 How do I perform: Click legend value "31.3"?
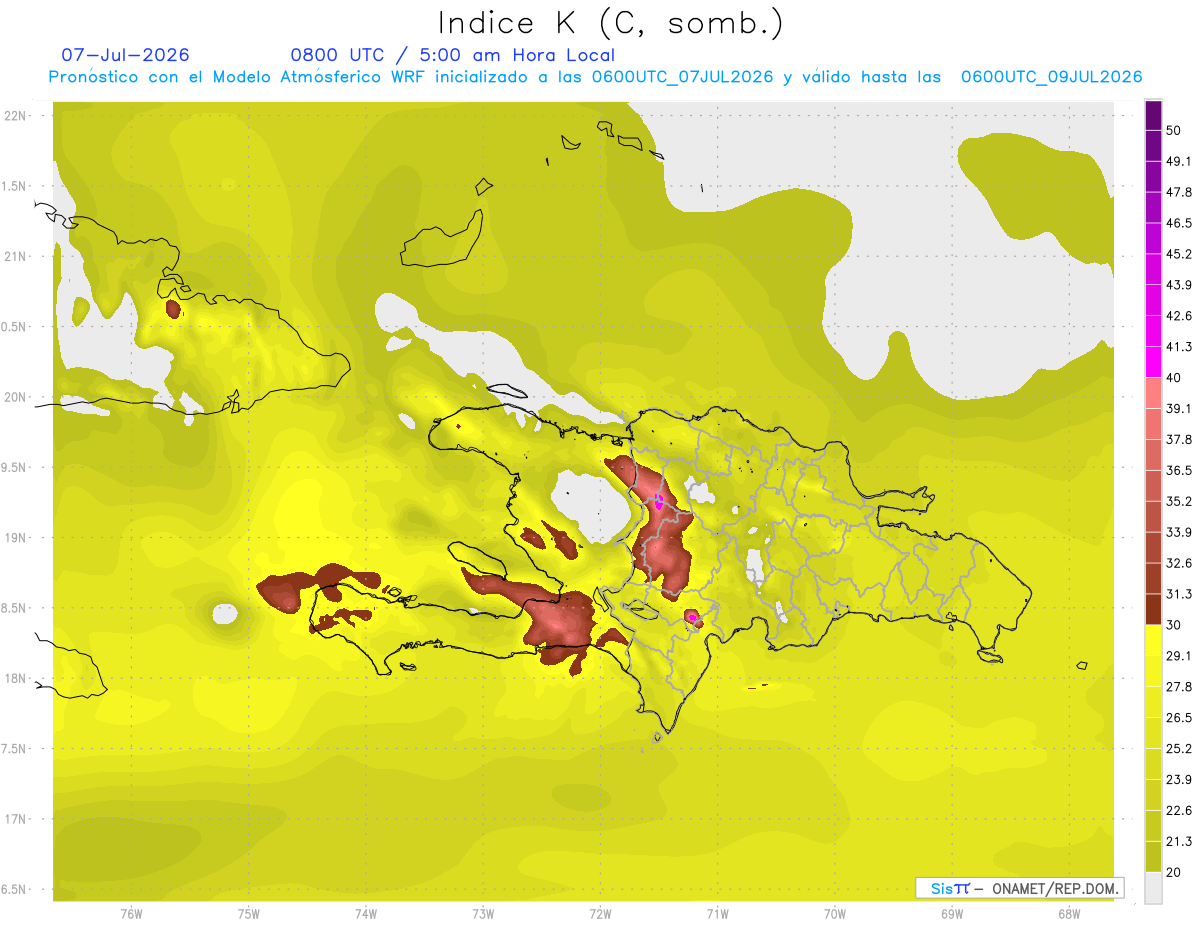1179,594
